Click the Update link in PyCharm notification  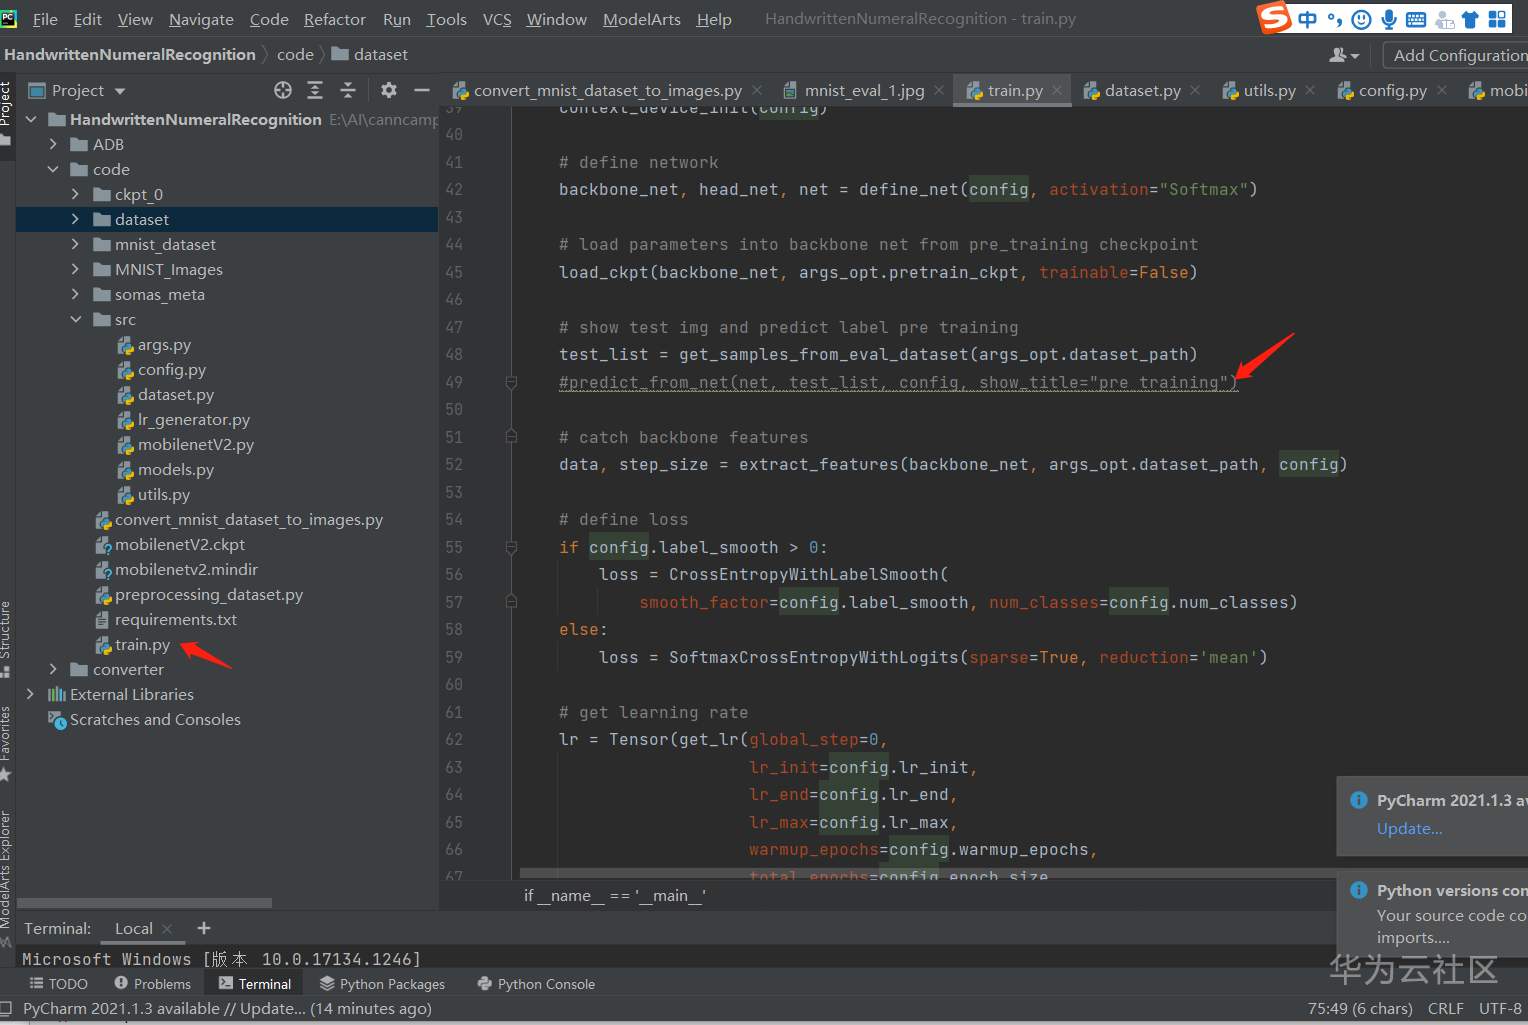point(1409,829)
